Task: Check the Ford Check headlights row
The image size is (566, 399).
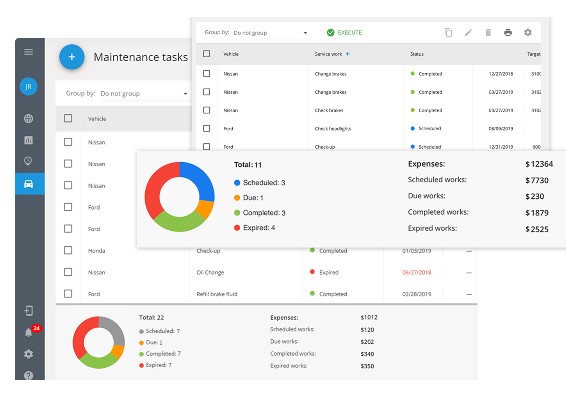Action: [206, 129]
